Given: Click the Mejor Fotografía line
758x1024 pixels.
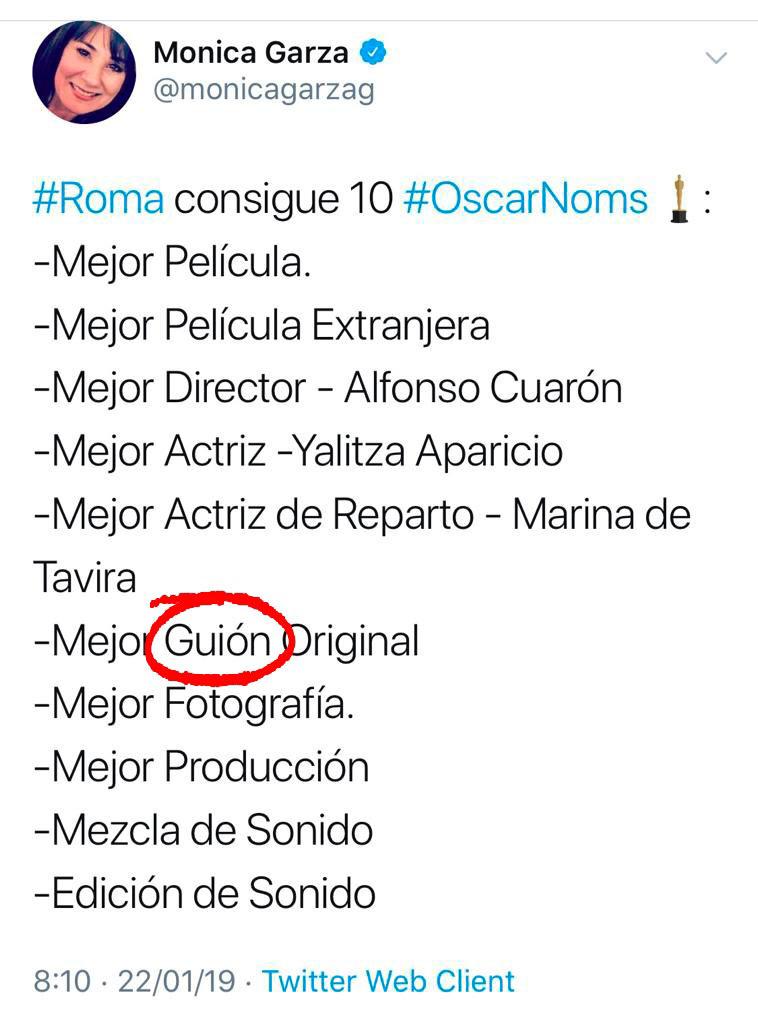Looking at the screenshot, I should [x=194, y=705].
